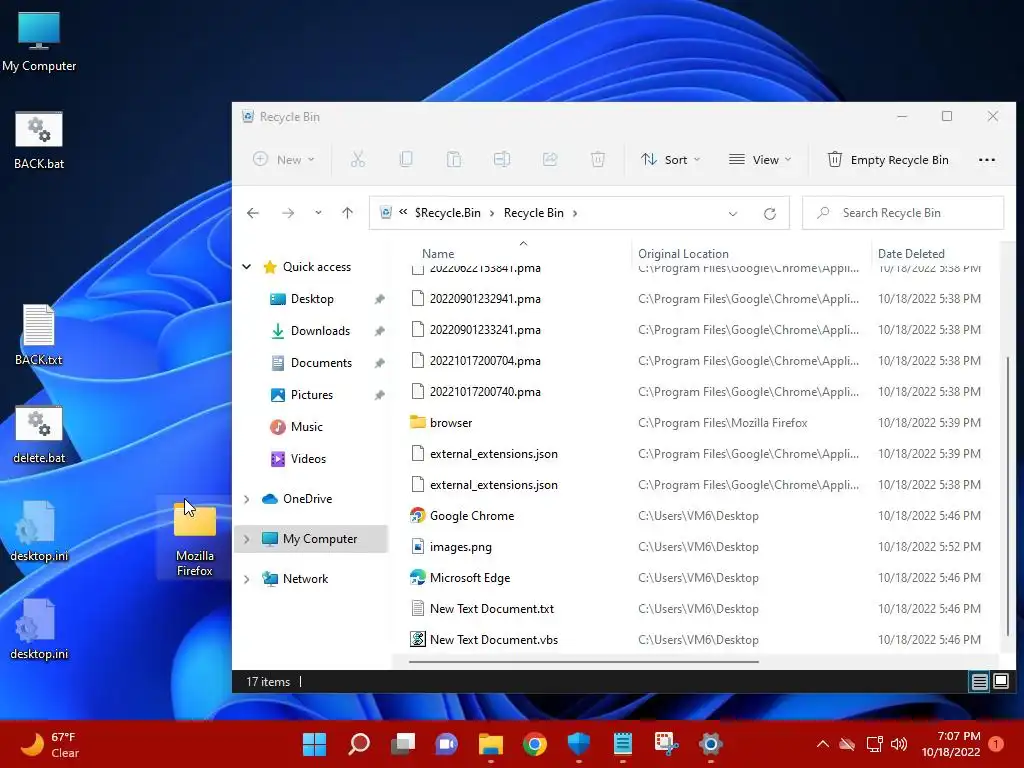This screenshot has height=768, width=1024.
Task: Click the Paste clipboard icon
Action: pos(454,159)
